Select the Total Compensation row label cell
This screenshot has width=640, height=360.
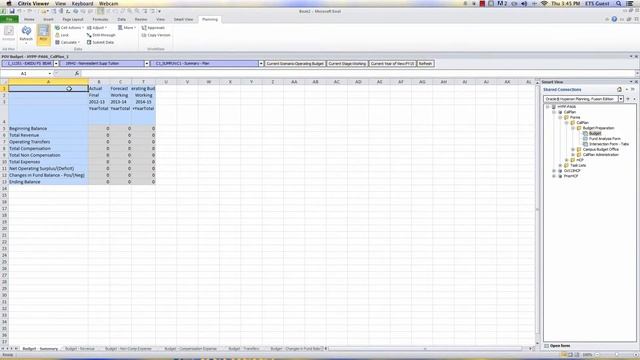click(48, 149)
